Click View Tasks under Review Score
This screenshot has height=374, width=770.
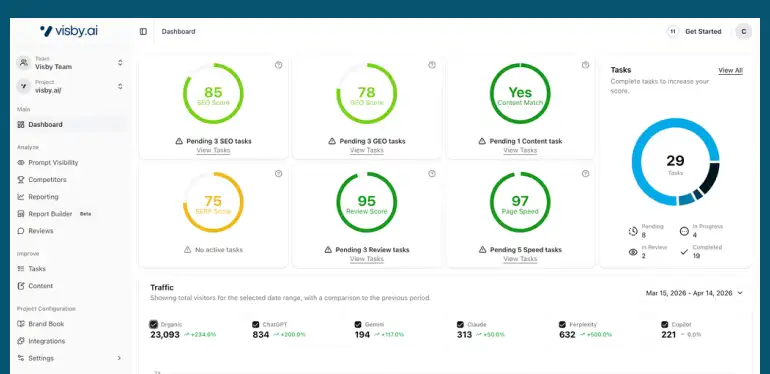pyautogui.click(x=367, y=259)
